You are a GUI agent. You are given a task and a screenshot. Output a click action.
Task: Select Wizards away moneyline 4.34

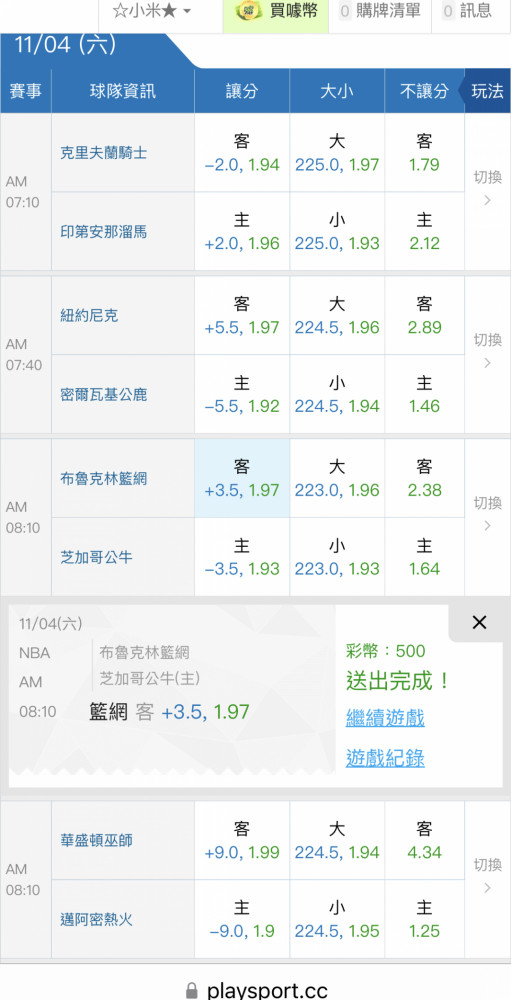(x=424, y=840)
